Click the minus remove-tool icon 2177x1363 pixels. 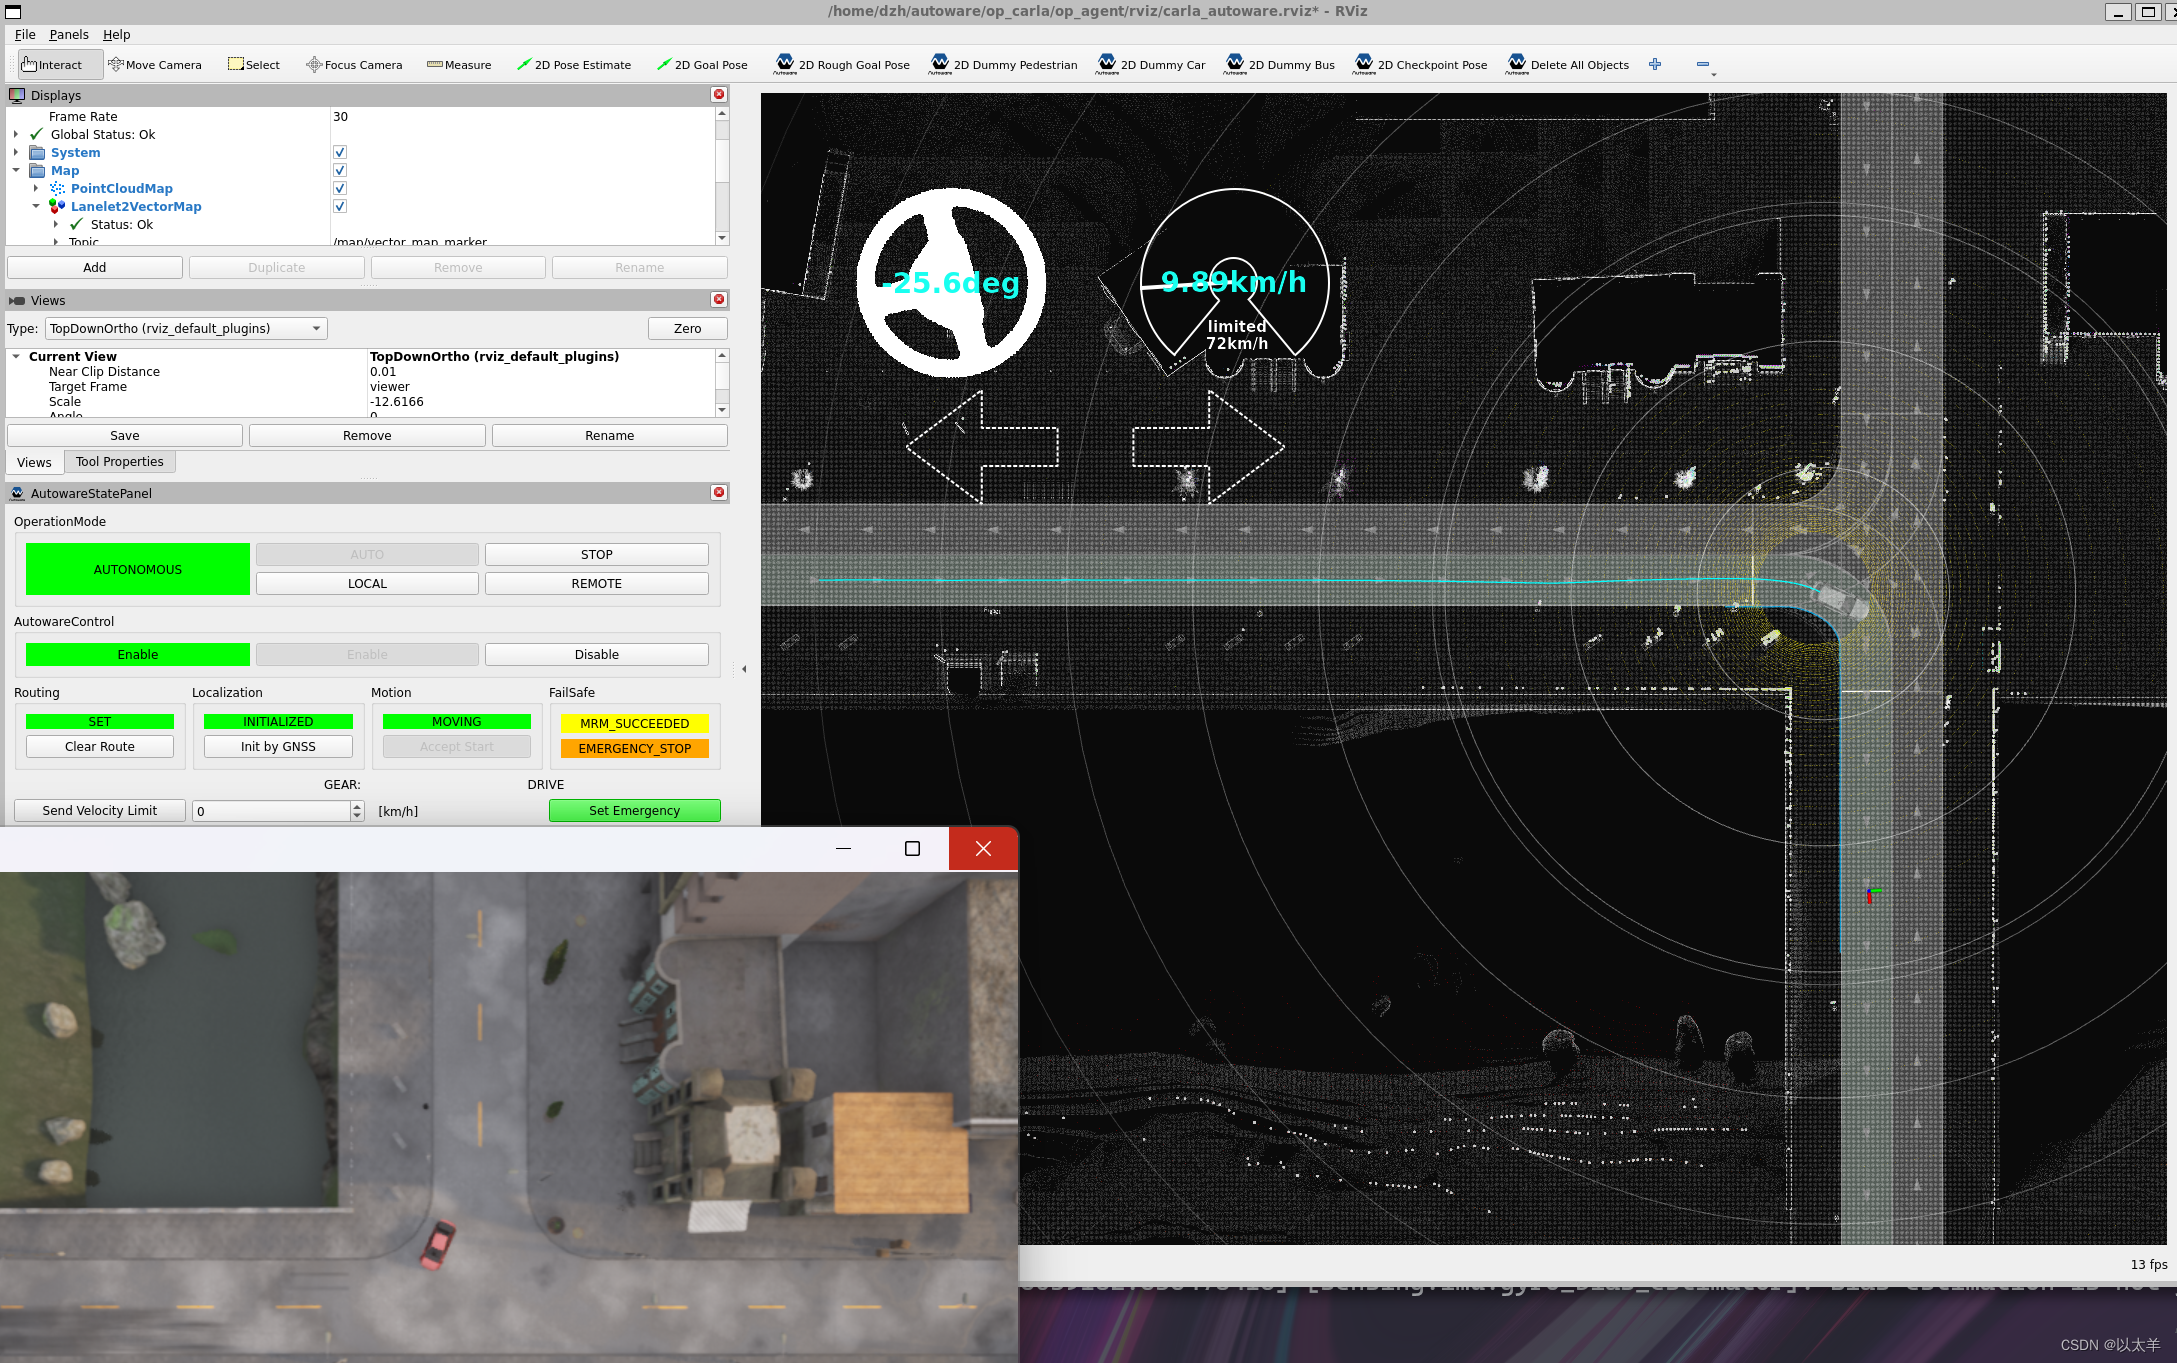pyautogui.click(x=1702, y=64)
